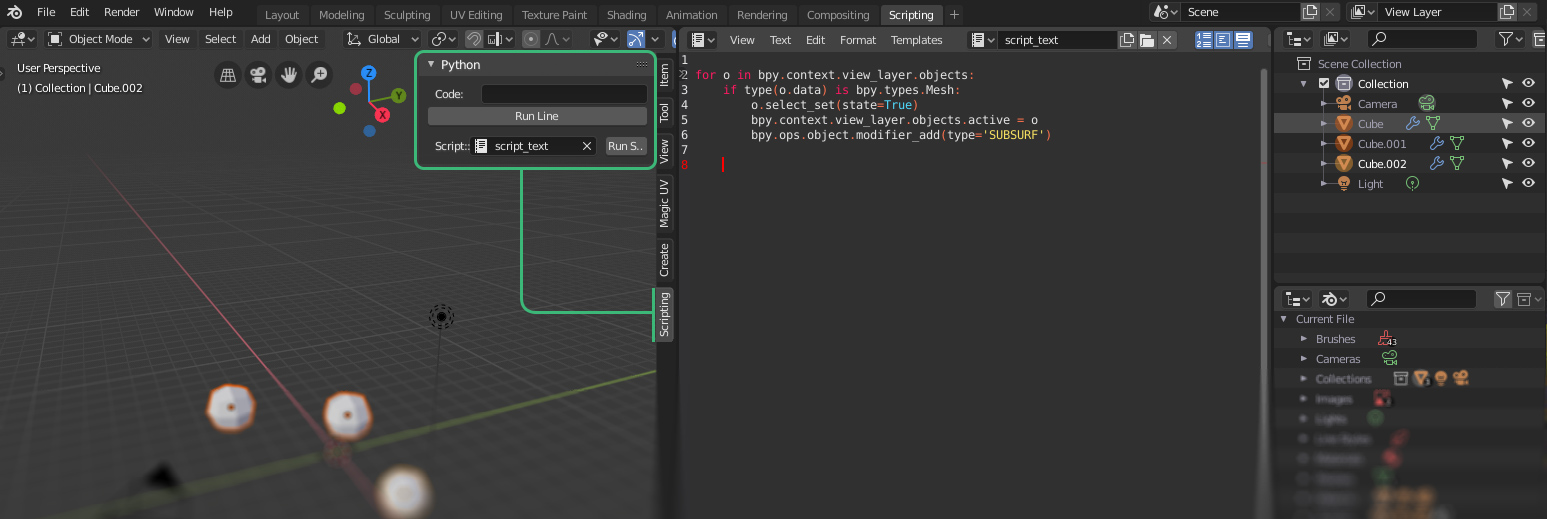Click the mesh data icon beside Cube.002
The image size is (1547, 519).
(1457, 164)
